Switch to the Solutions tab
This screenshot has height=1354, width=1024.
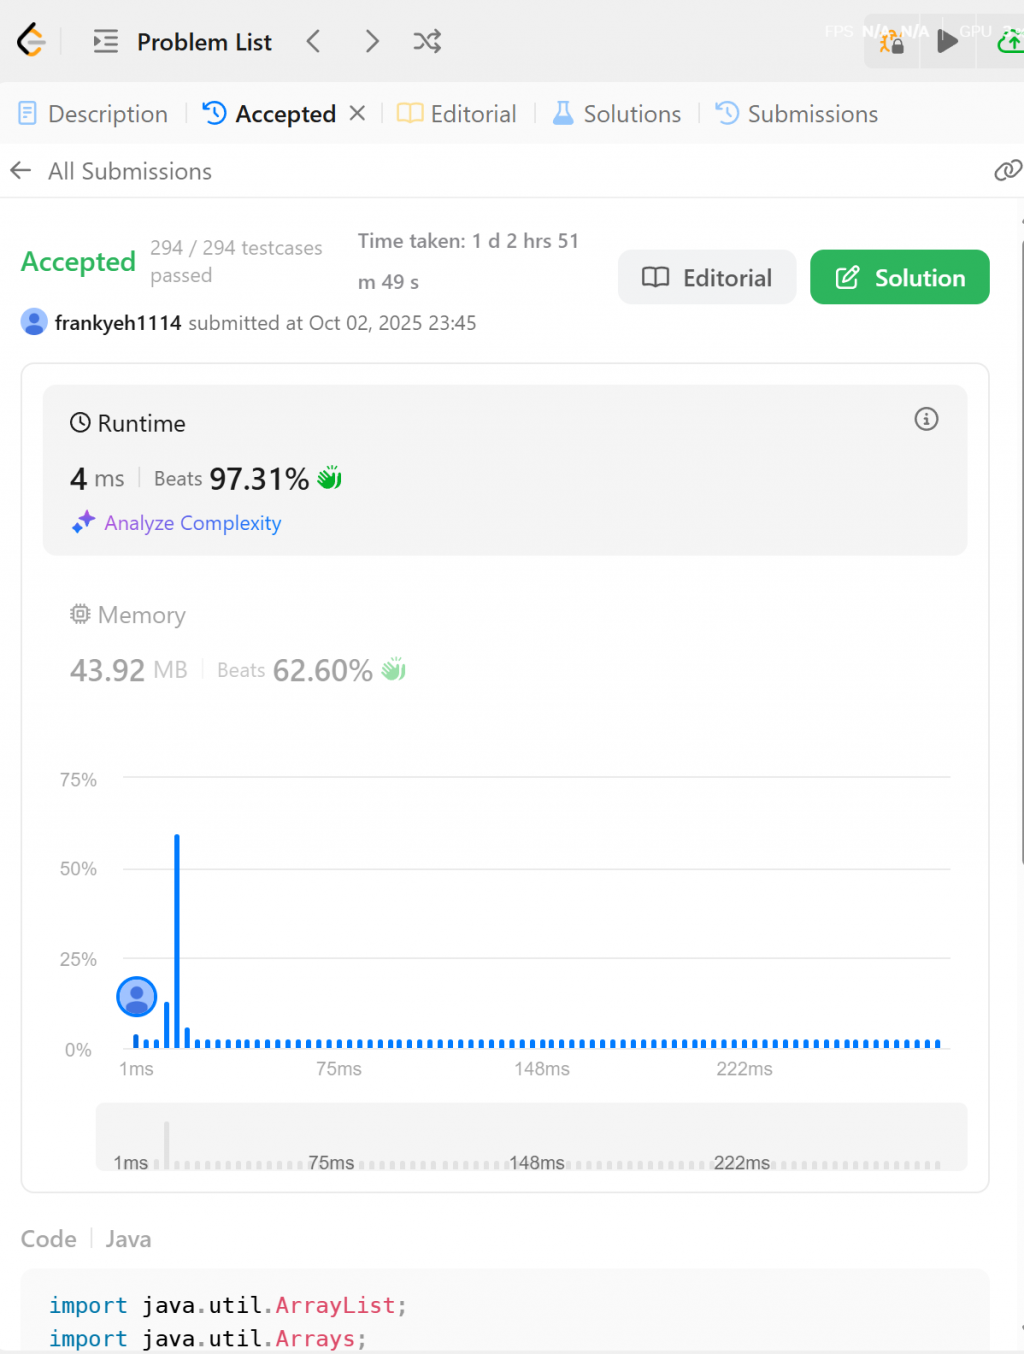pyautogui.click(x=617, y=114)
